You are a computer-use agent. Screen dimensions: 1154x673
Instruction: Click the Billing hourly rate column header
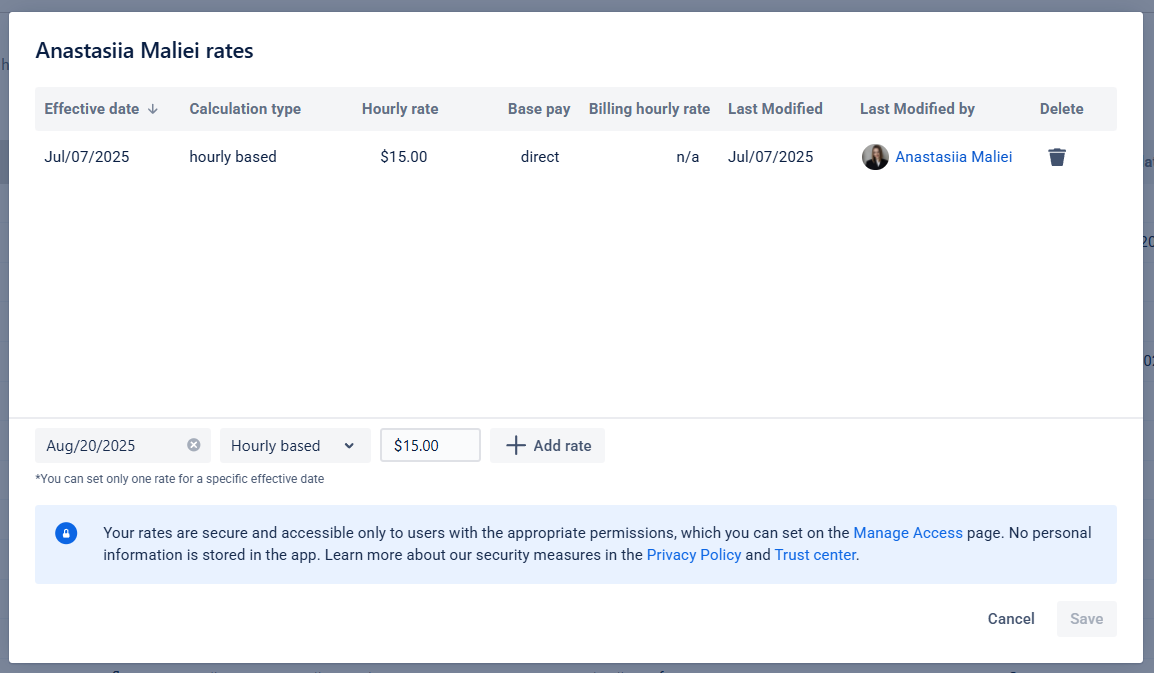[649, 109]
